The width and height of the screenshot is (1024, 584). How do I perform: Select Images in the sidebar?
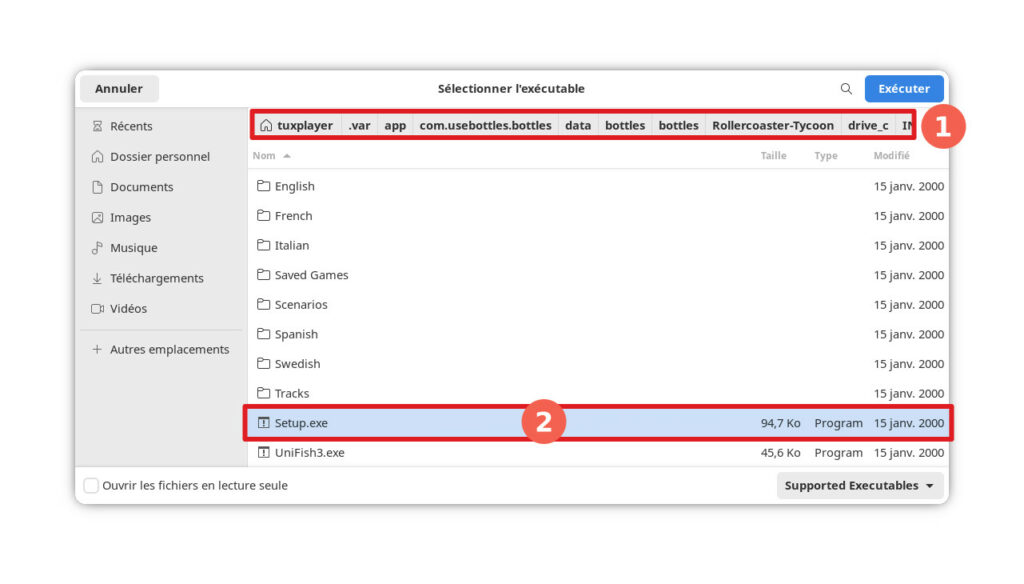pyautogui.click(x=130, y=218)
